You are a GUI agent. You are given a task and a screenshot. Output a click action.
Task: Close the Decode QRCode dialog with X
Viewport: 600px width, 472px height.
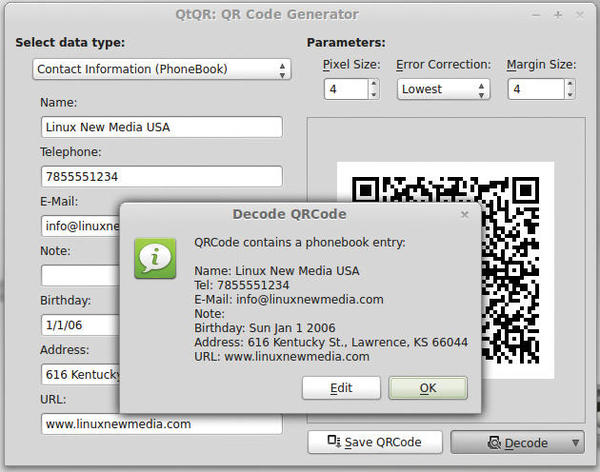pyautogui.click(x=464, y=214)
